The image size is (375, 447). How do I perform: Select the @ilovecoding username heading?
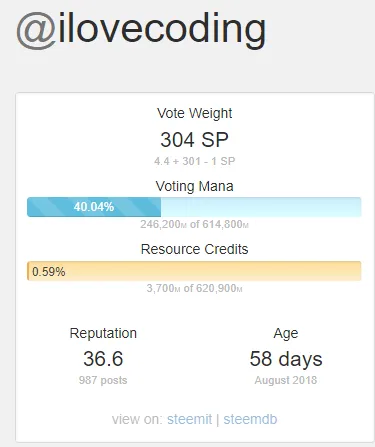pyautogui.click(x=141, y=31)
